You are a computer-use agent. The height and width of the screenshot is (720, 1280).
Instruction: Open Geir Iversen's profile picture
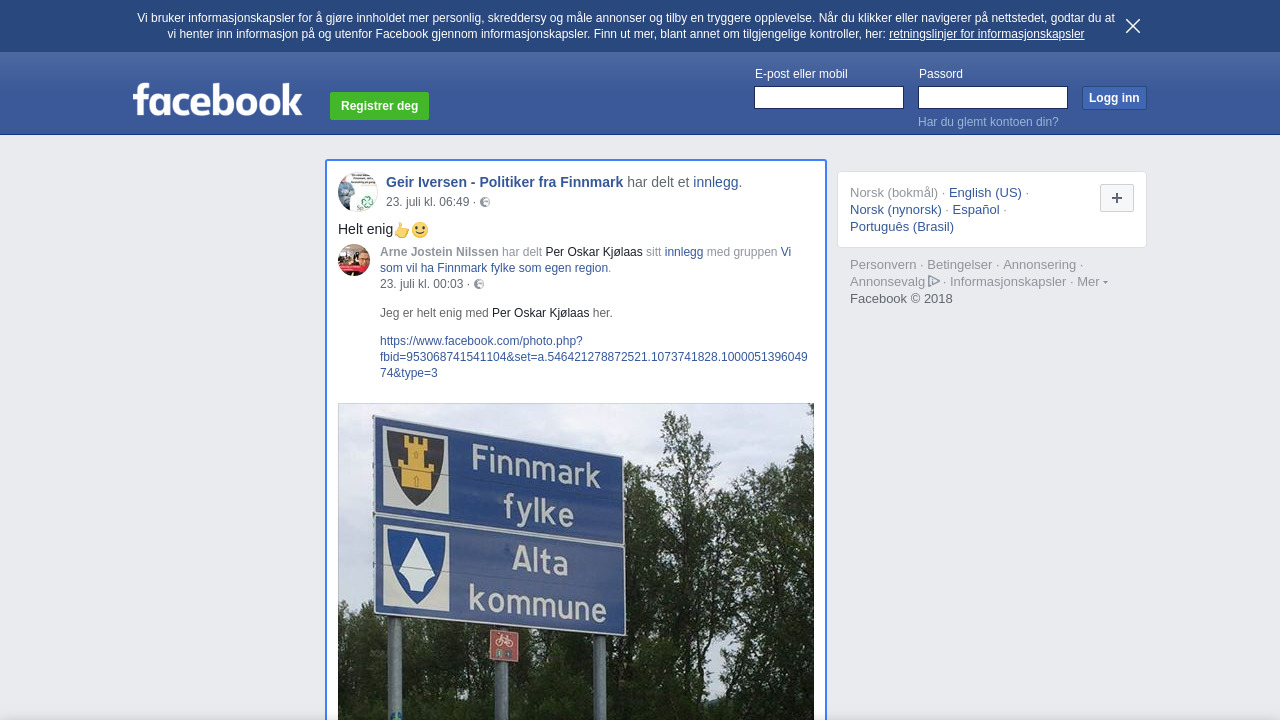click(358, 192)
